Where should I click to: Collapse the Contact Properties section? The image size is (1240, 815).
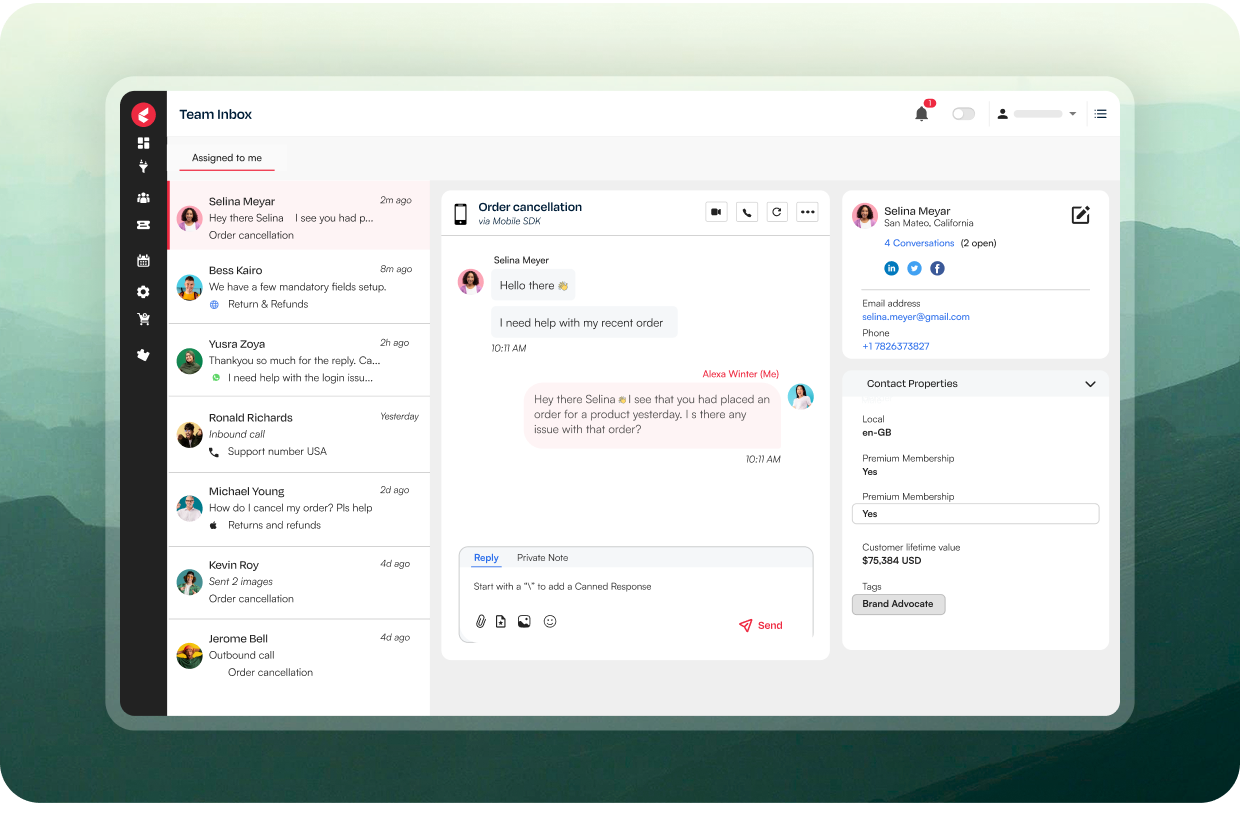(1090, 384)
